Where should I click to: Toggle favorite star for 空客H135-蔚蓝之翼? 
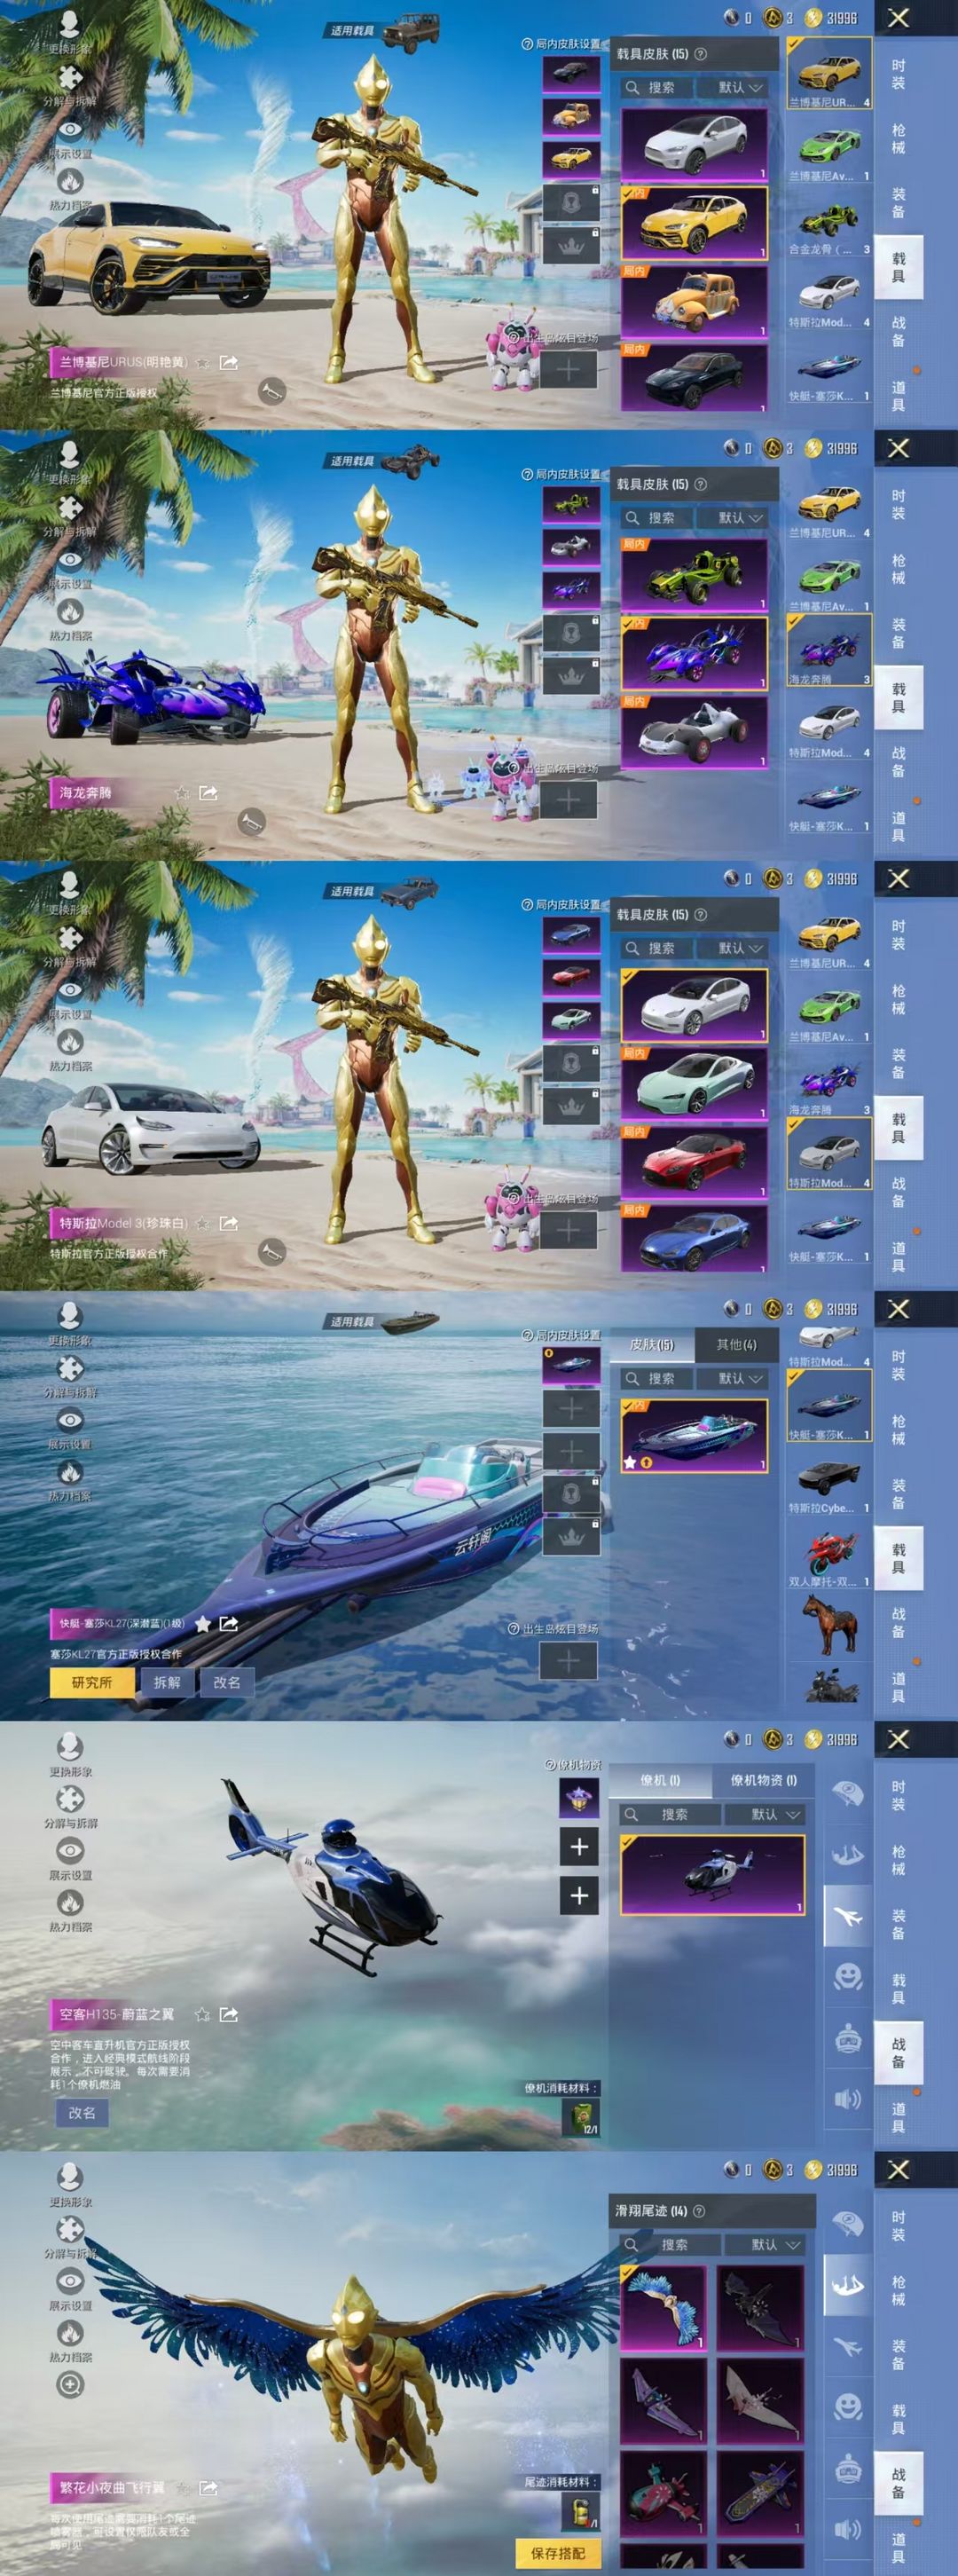point(203,2014)
